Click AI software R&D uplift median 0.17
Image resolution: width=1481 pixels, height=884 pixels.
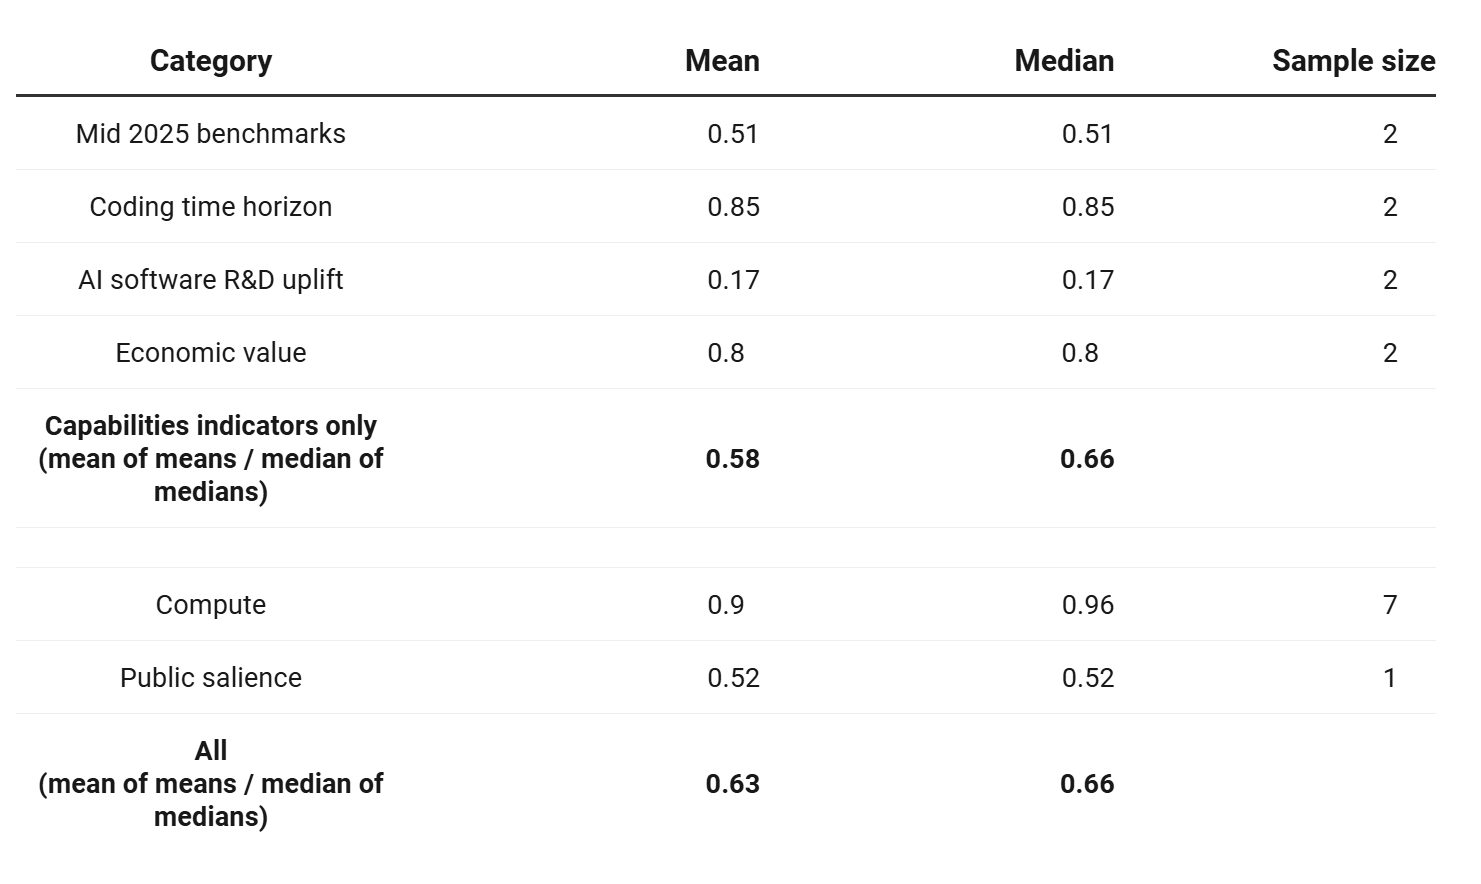1087,280
